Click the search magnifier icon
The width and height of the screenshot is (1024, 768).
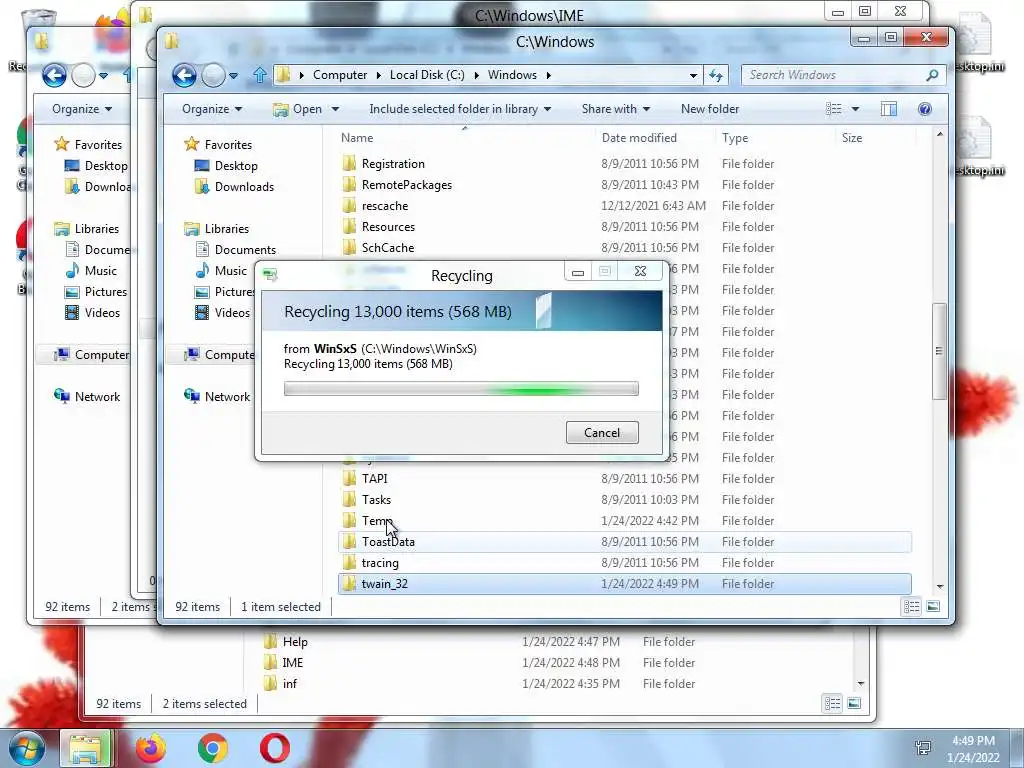(933, 75)
